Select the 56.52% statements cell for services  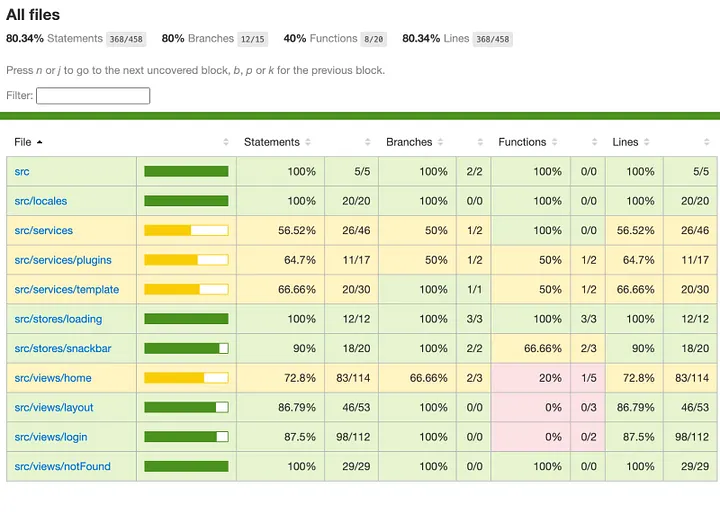281,231
